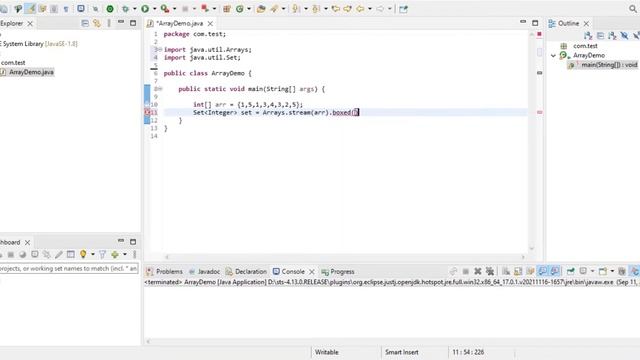
Task: Close the Boot Dashboard view tab
Action: tap(27, 242)
